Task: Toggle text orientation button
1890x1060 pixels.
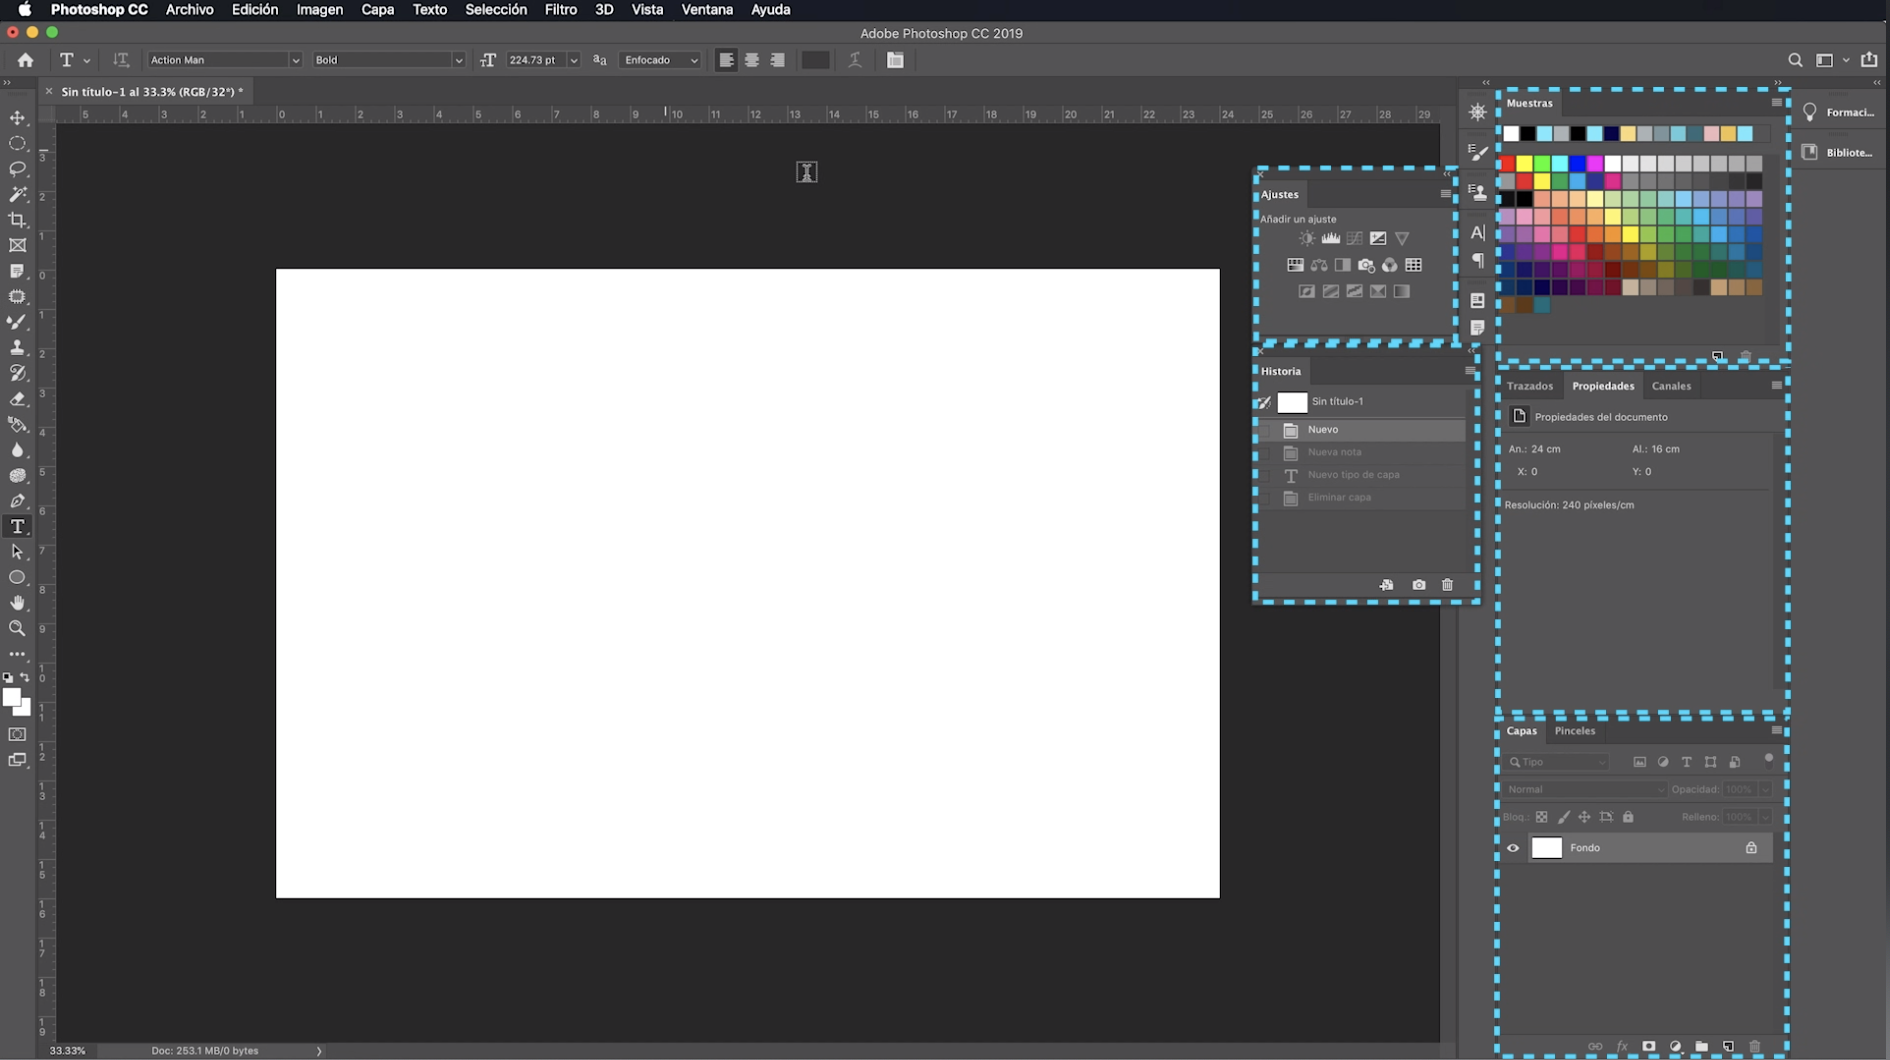Action: 121,60
